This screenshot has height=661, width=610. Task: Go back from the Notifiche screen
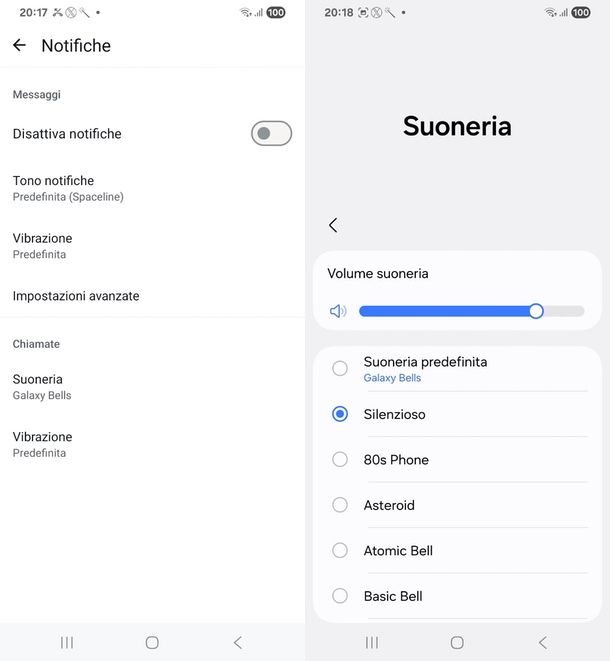(19, 45)
